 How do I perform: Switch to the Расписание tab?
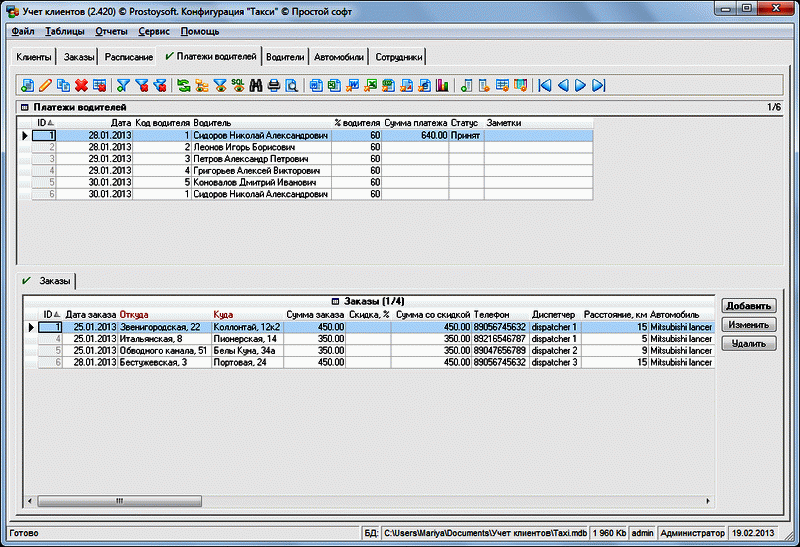point(129,57)
